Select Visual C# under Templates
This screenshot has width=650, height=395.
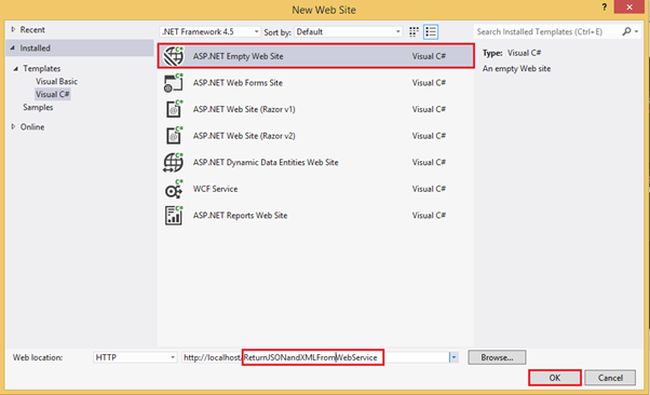[x=53, y=95]
